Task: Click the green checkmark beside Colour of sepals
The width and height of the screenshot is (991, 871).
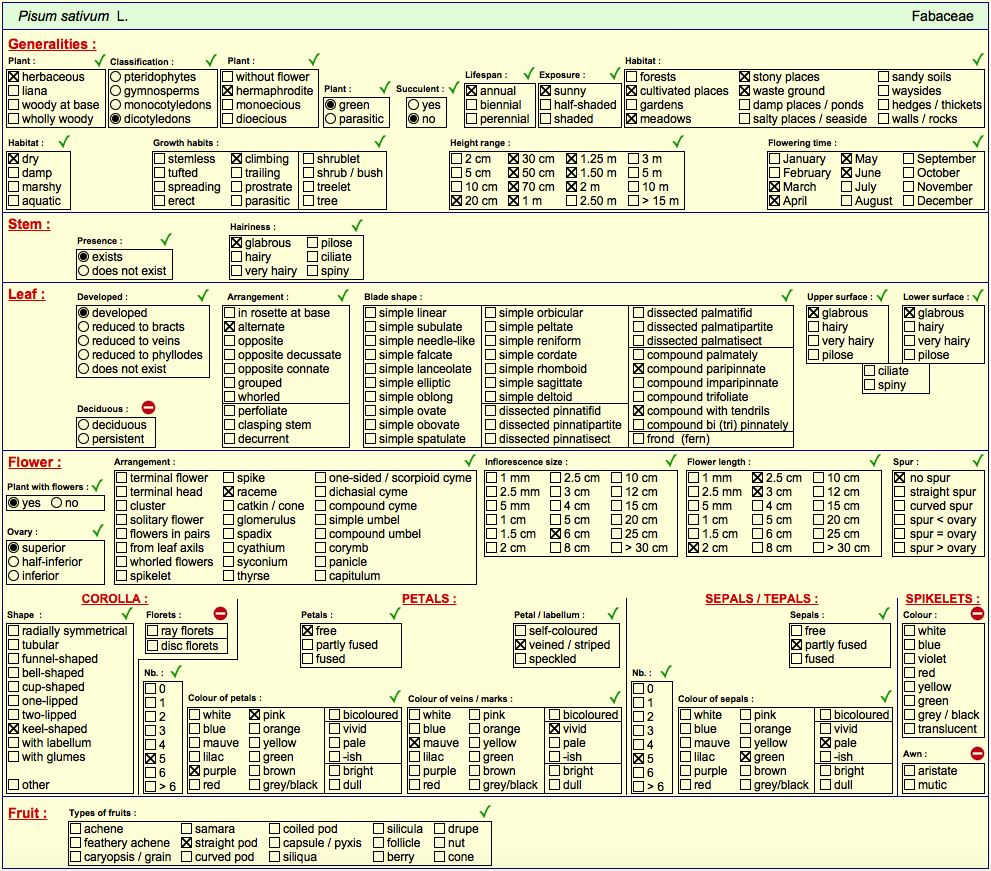Action: pyautogui.click(x=886, y=697)
